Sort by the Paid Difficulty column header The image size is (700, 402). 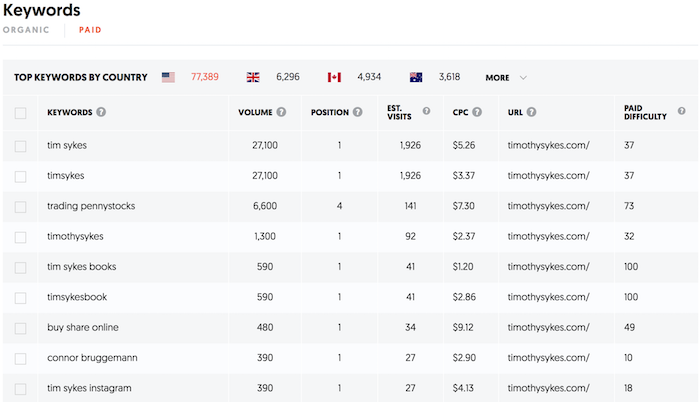click(x=645, y=112)
